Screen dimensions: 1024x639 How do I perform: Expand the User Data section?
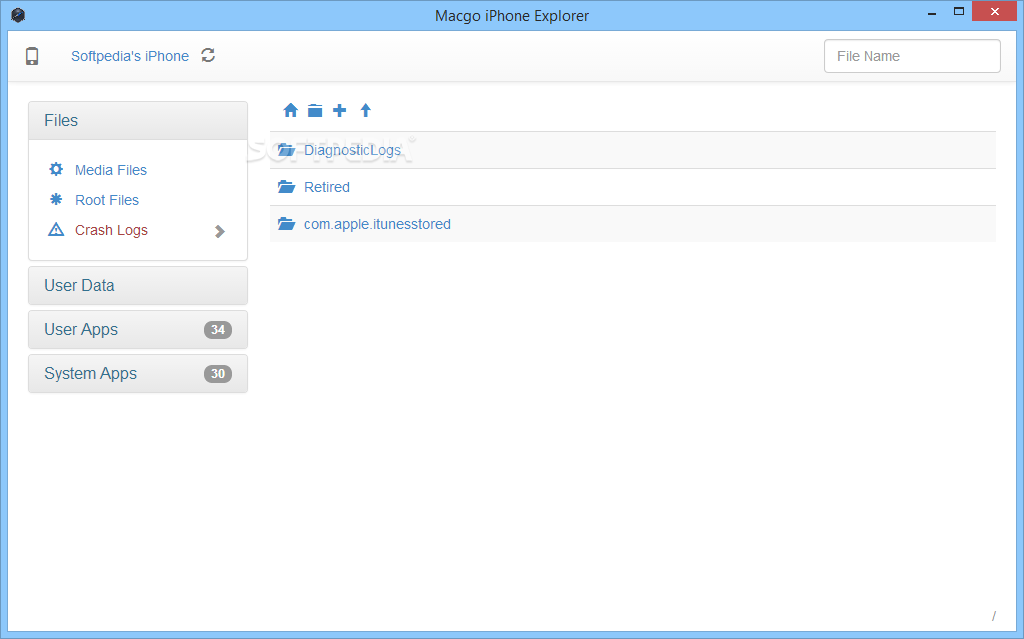point(138,286)
